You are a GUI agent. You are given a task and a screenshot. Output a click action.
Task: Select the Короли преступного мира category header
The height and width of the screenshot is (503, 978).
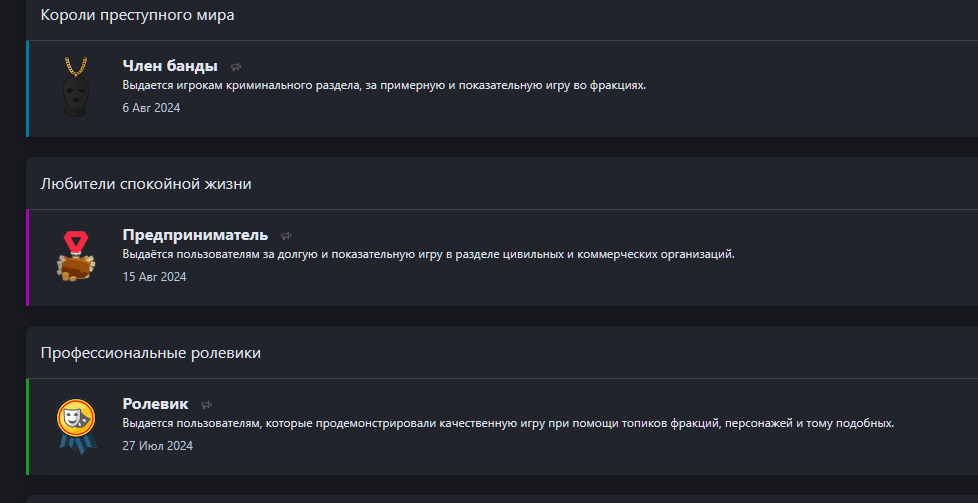pyautogui.click(x=137, y=15)
